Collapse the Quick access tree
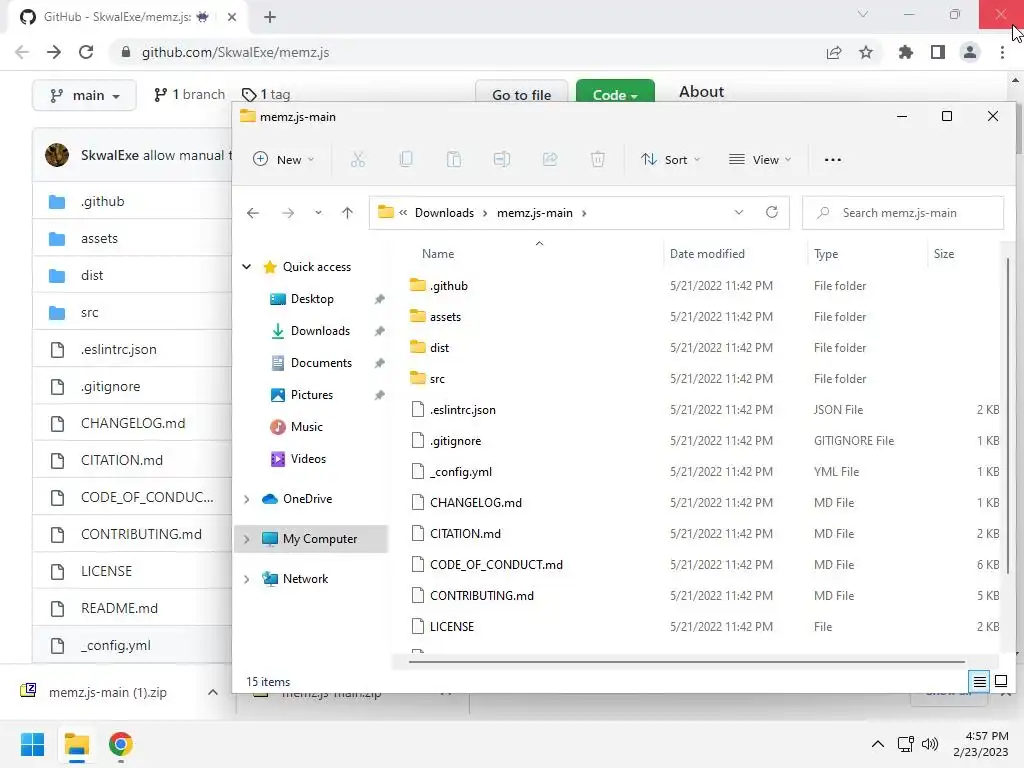This screenshot has width=1024, height=768. tap(247, 266)
